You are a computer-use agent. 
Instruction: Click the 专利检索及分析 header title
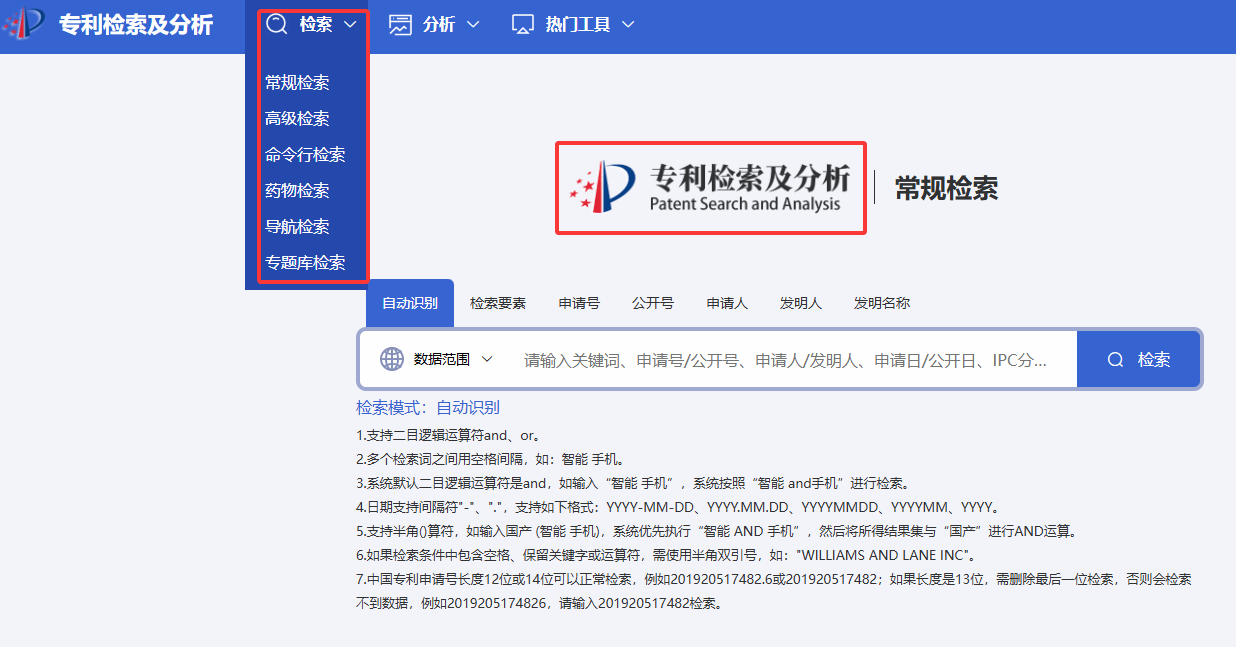click(136, 25)
